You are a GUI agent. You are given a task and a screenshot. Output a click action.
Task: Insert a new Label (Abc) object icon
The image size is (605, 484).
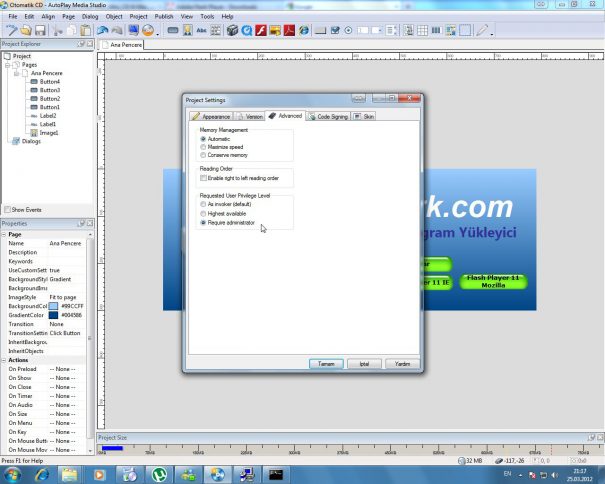201,30
